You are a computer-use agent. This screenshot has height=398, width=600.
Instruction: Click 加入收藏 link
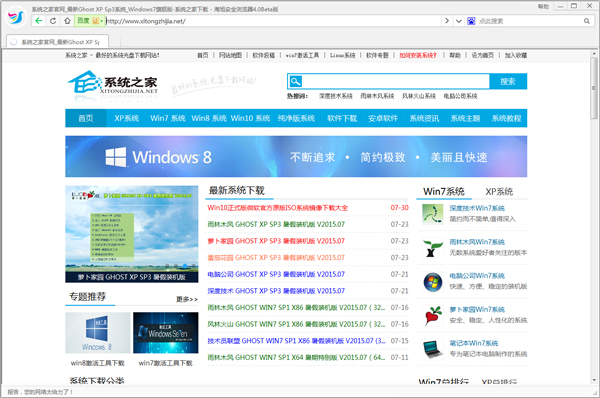pos(516,55)
